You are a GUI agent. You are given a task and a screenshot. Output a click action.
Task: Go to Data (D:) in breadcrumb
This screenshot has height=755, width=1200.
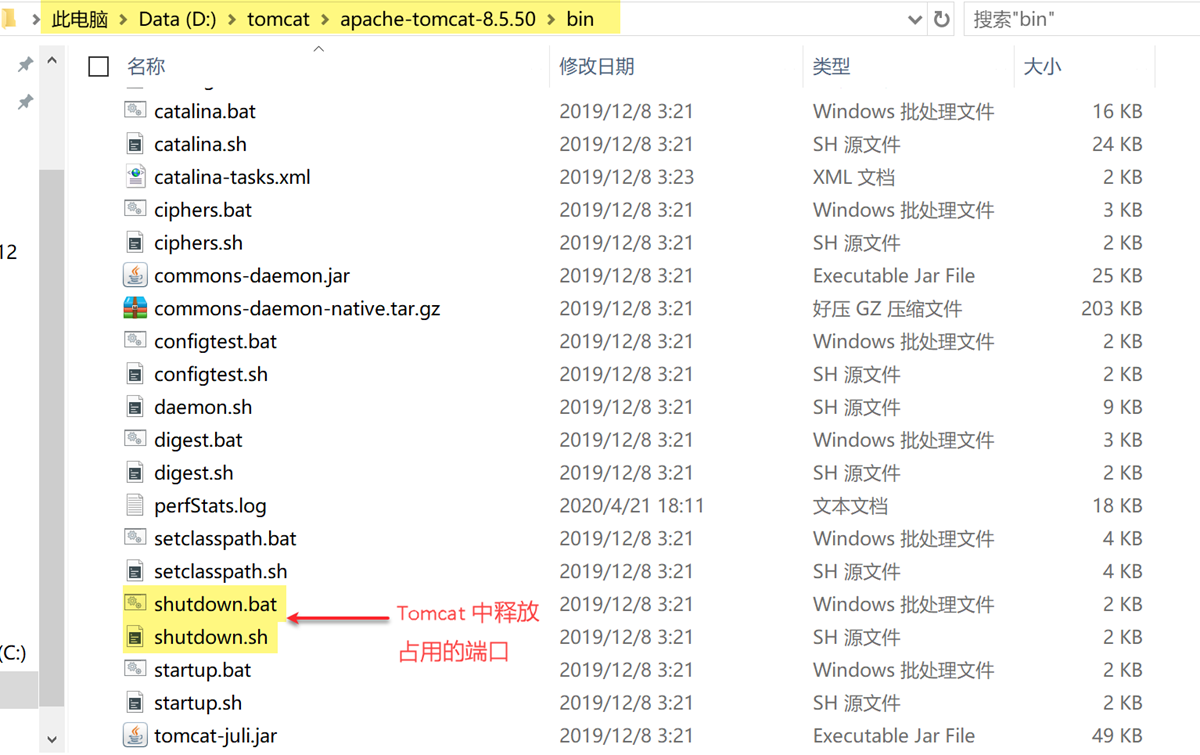179,19
